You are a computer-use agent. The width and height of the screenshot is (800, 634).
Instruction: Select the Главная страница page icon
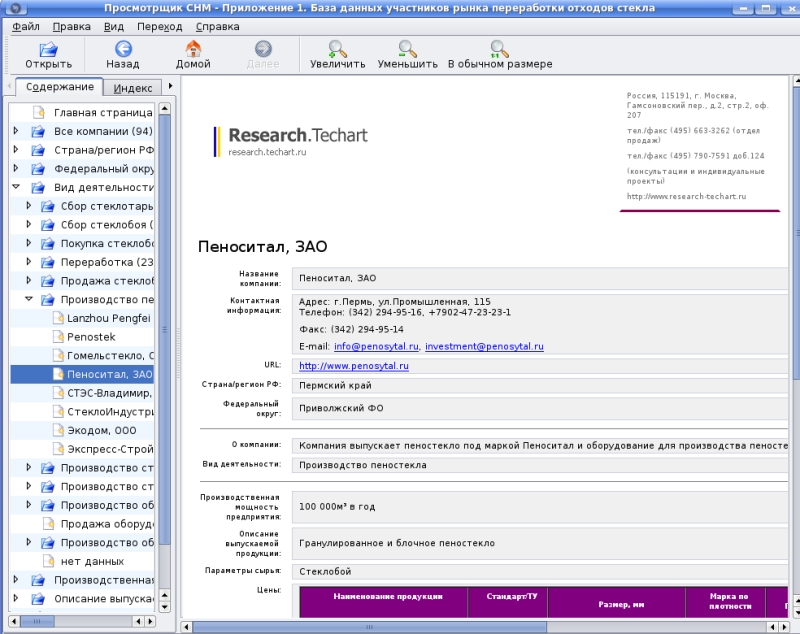coord(38,112)
